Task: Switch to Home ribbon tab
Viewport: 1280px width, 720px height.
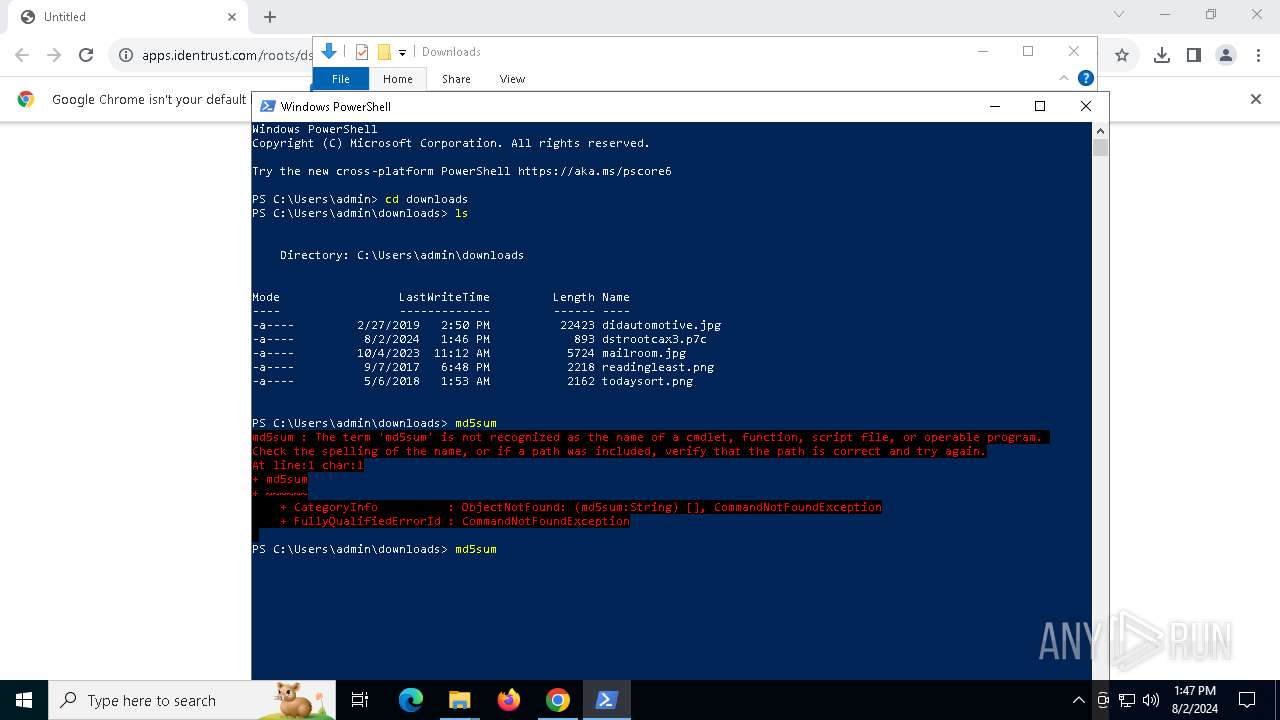Action: (397, 79)
